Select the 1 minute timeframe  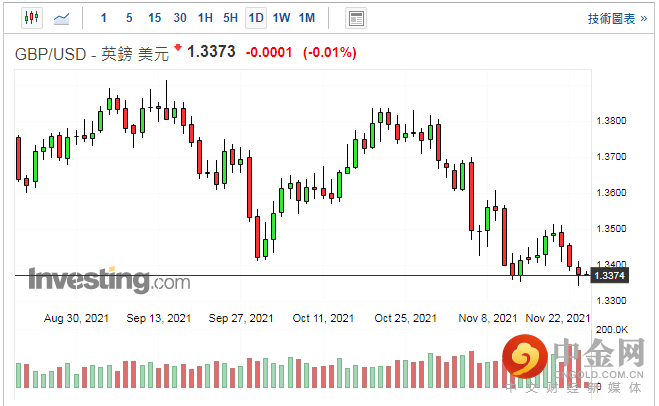104,18
